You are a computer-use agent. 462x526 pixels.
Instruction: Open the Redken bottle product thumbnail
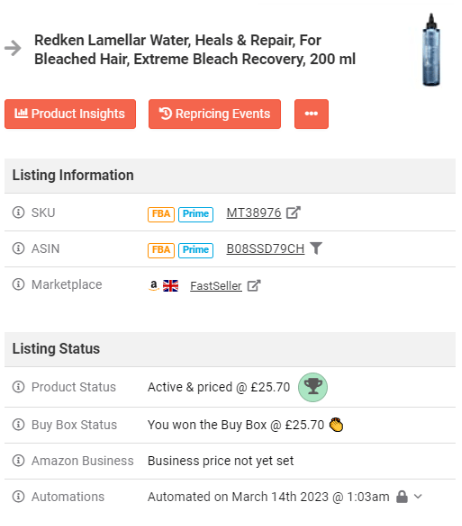[431, 50]
